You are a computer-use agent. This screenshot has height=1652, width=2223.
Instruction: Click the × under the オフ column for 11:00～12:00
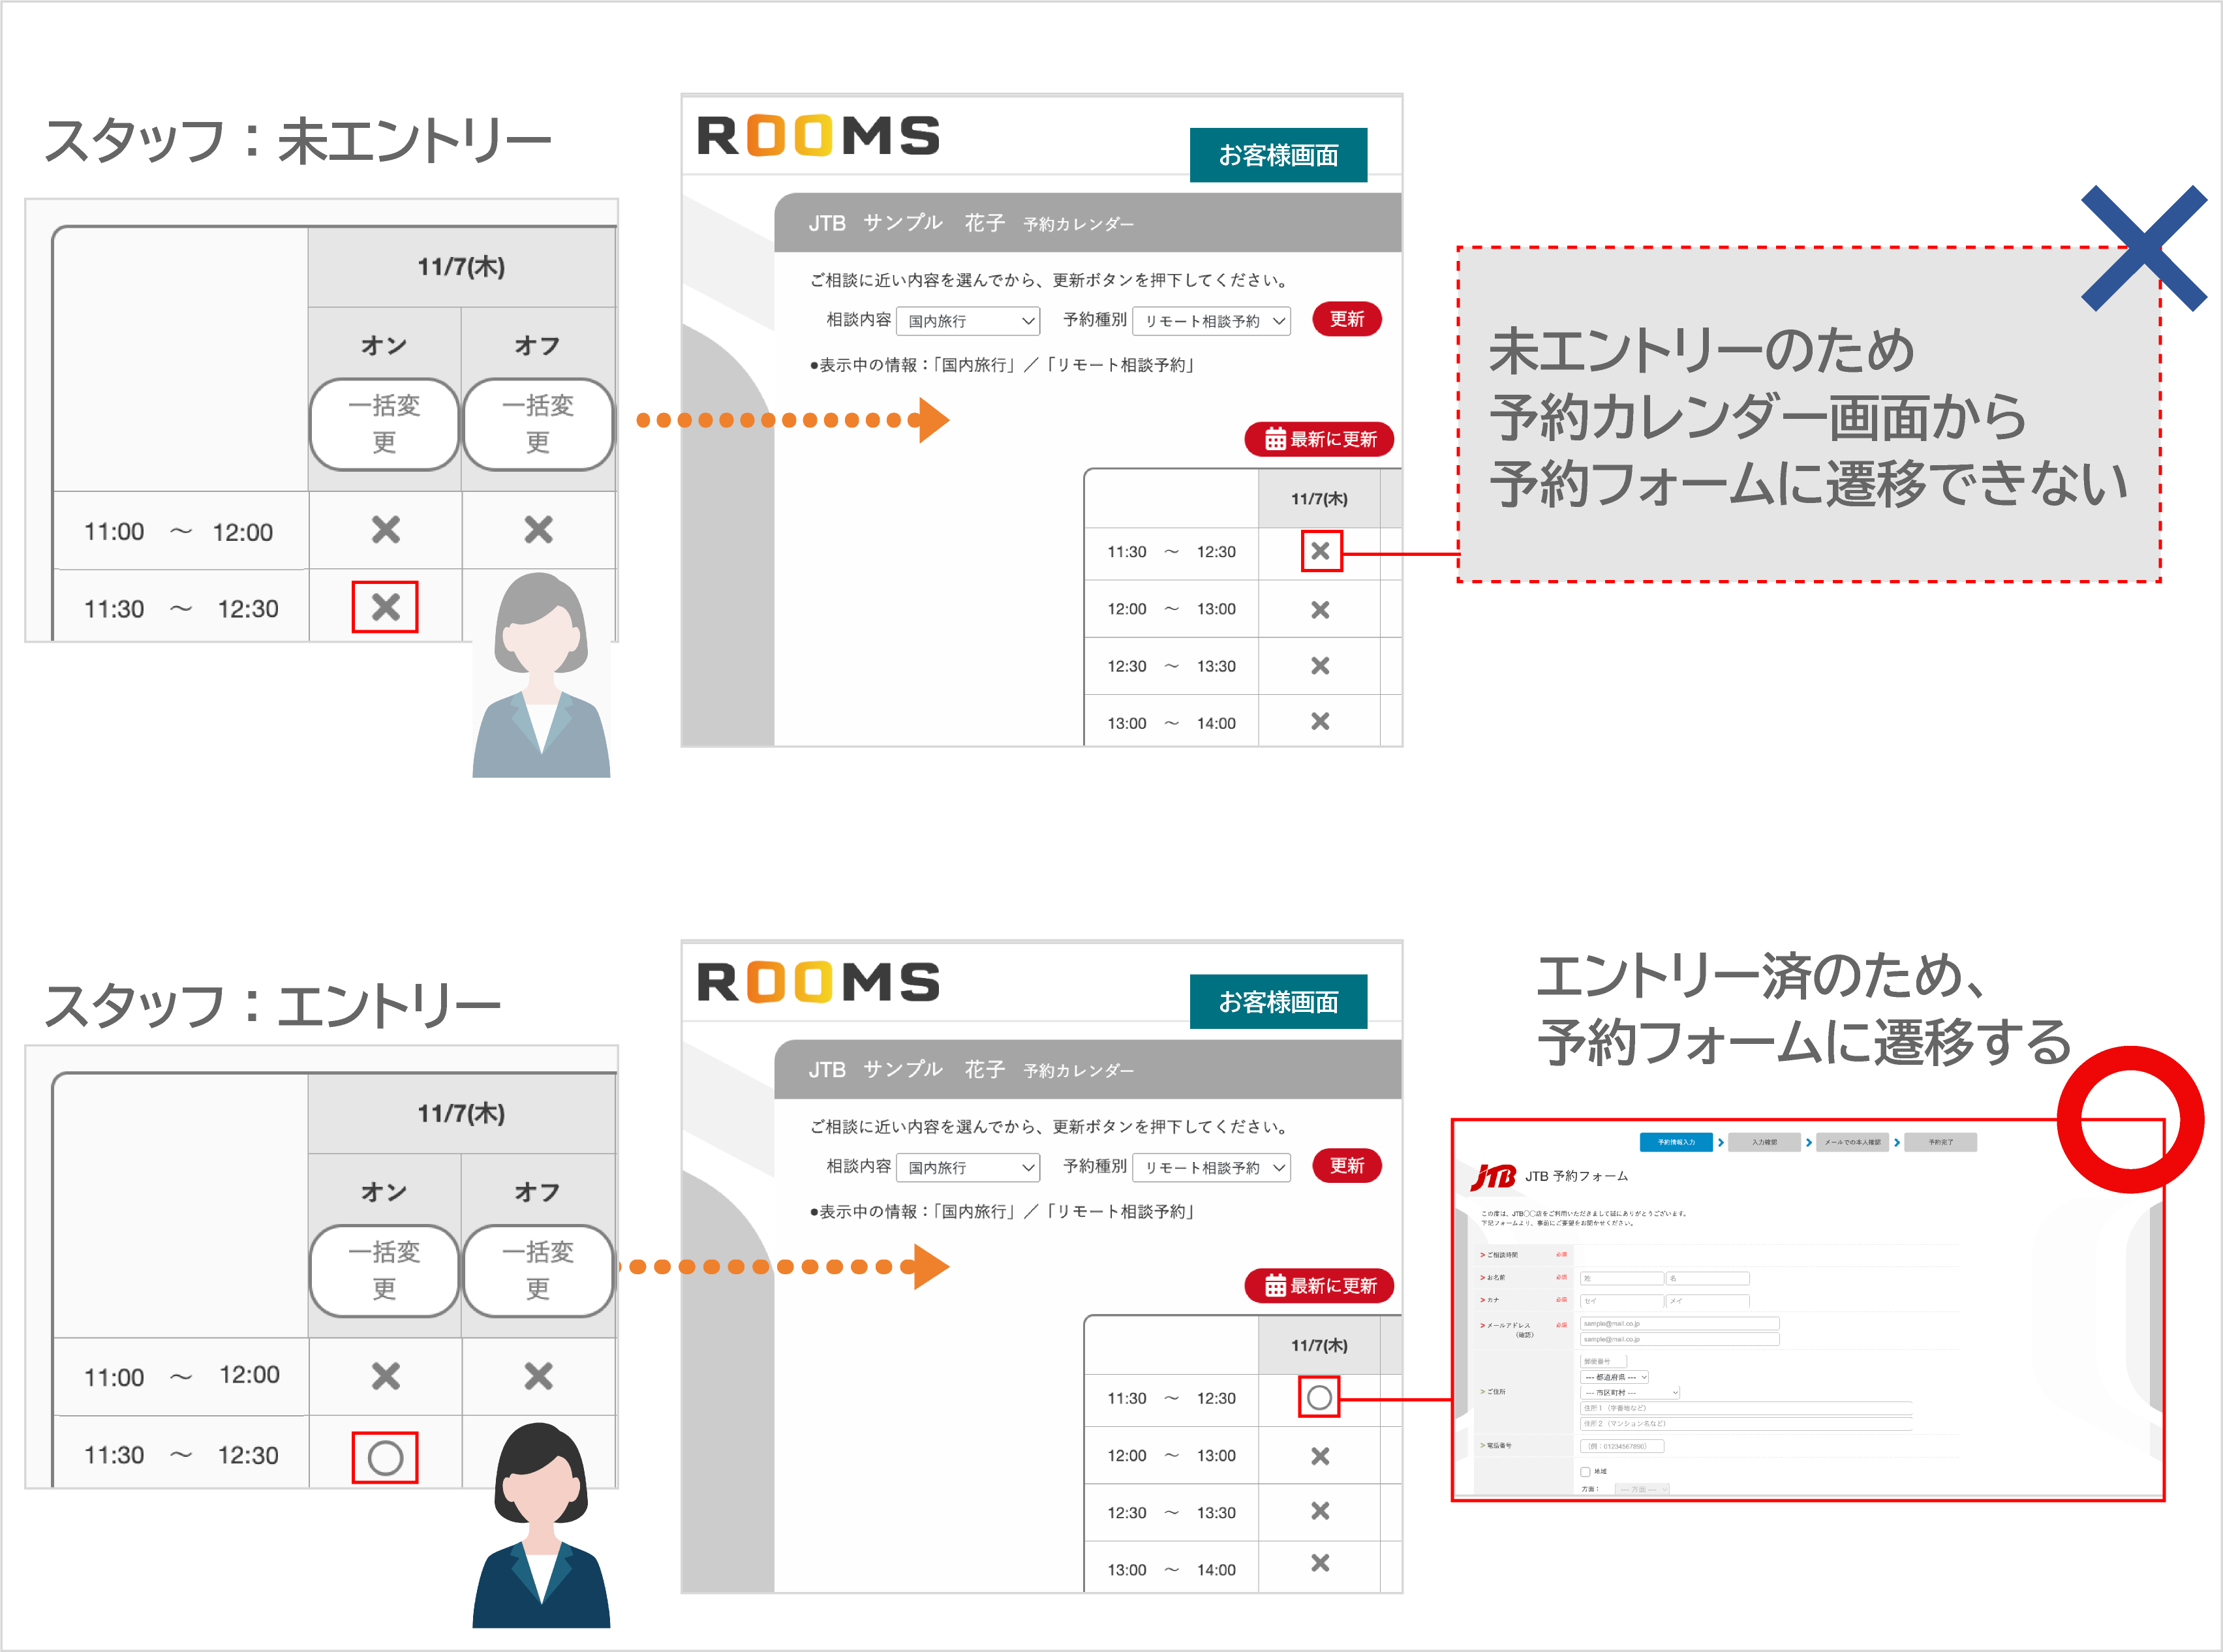click(538, 530)
